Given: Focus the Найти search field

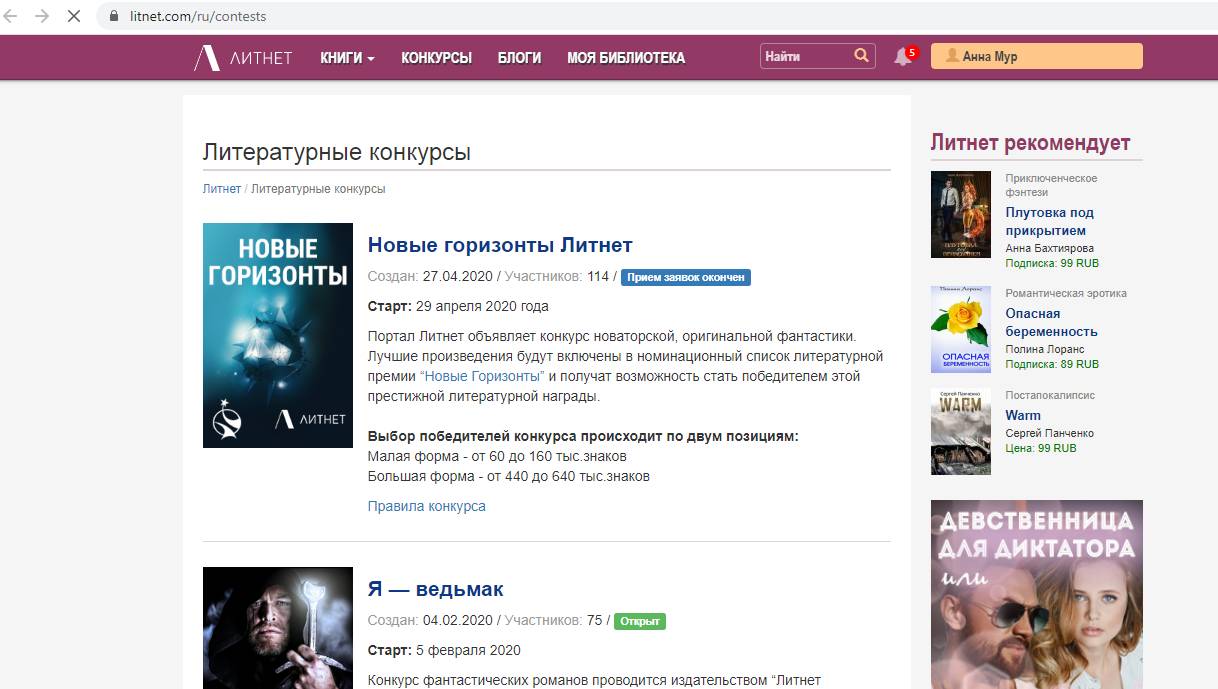Looking at the screenshot, I should pos(804,57).
